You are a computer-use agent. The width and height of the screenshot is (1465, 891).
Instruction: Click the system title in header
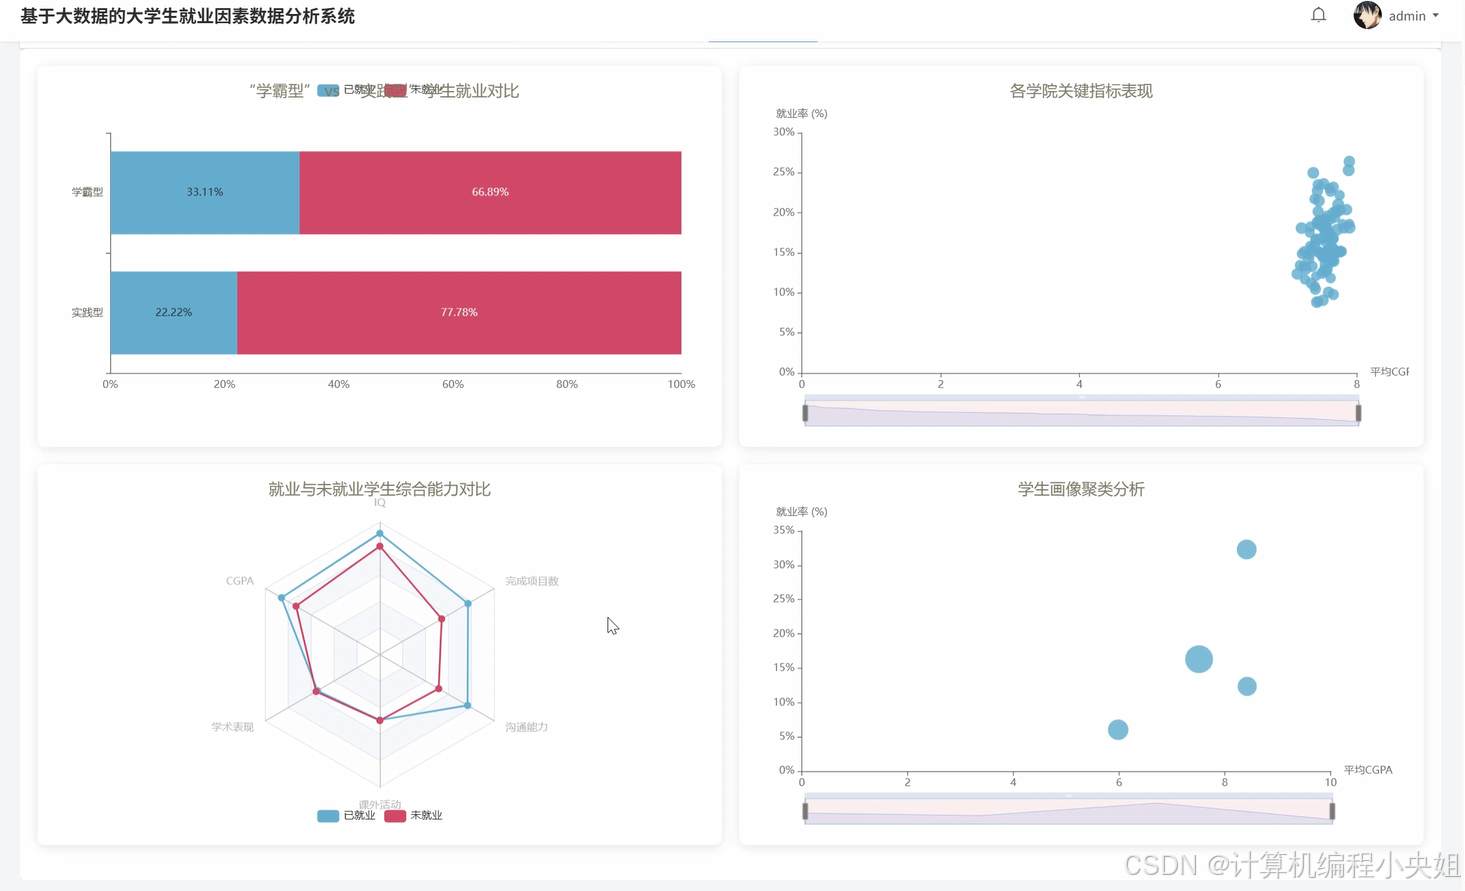click(x=188, y=16)
